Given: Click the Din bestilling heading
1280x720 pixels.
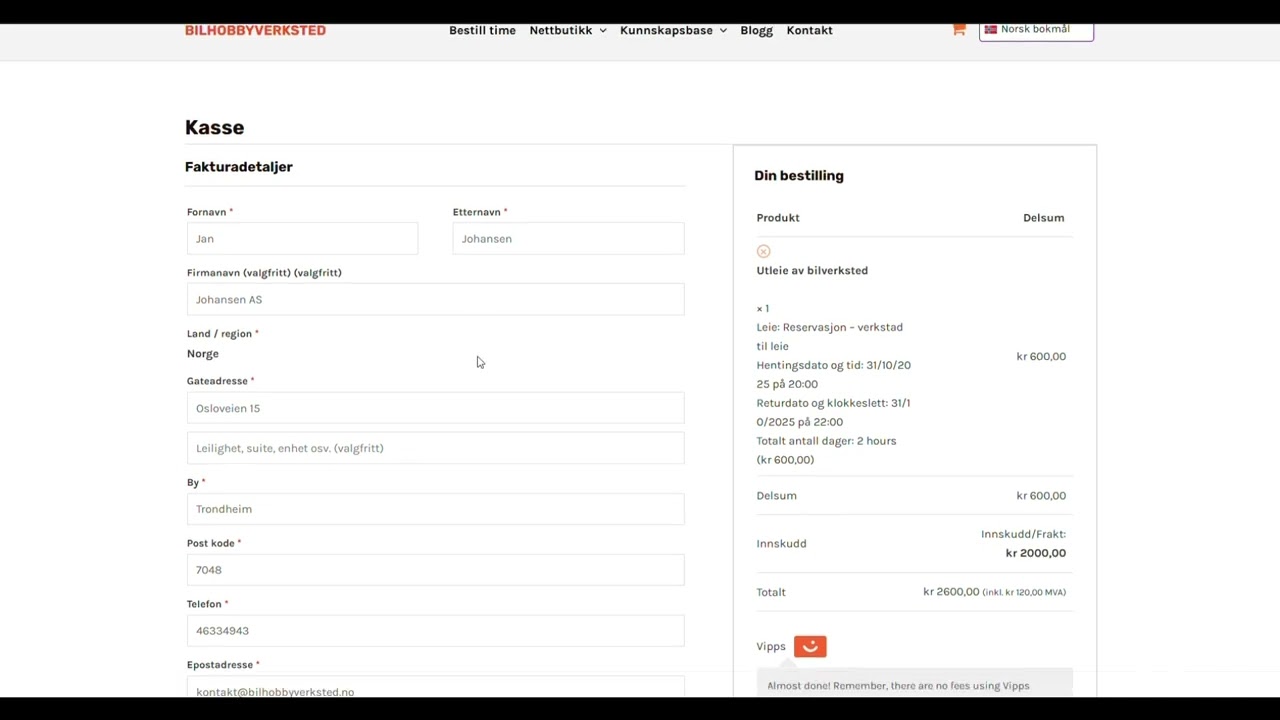Looking at the screenshot, I should (x=799, y=176).
